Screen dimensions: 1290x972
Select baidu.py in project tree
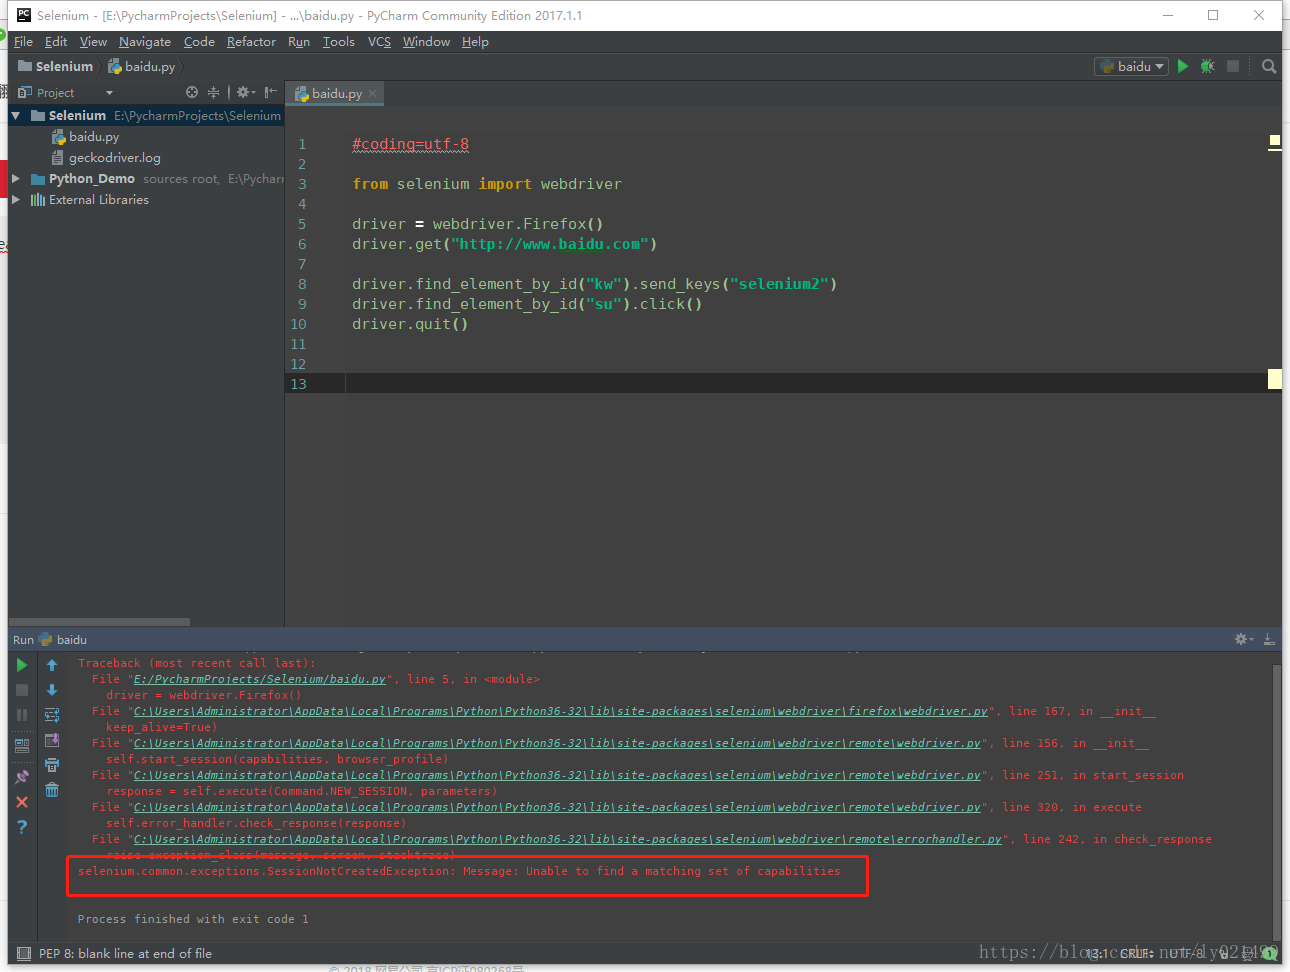[x=94, y=137]
